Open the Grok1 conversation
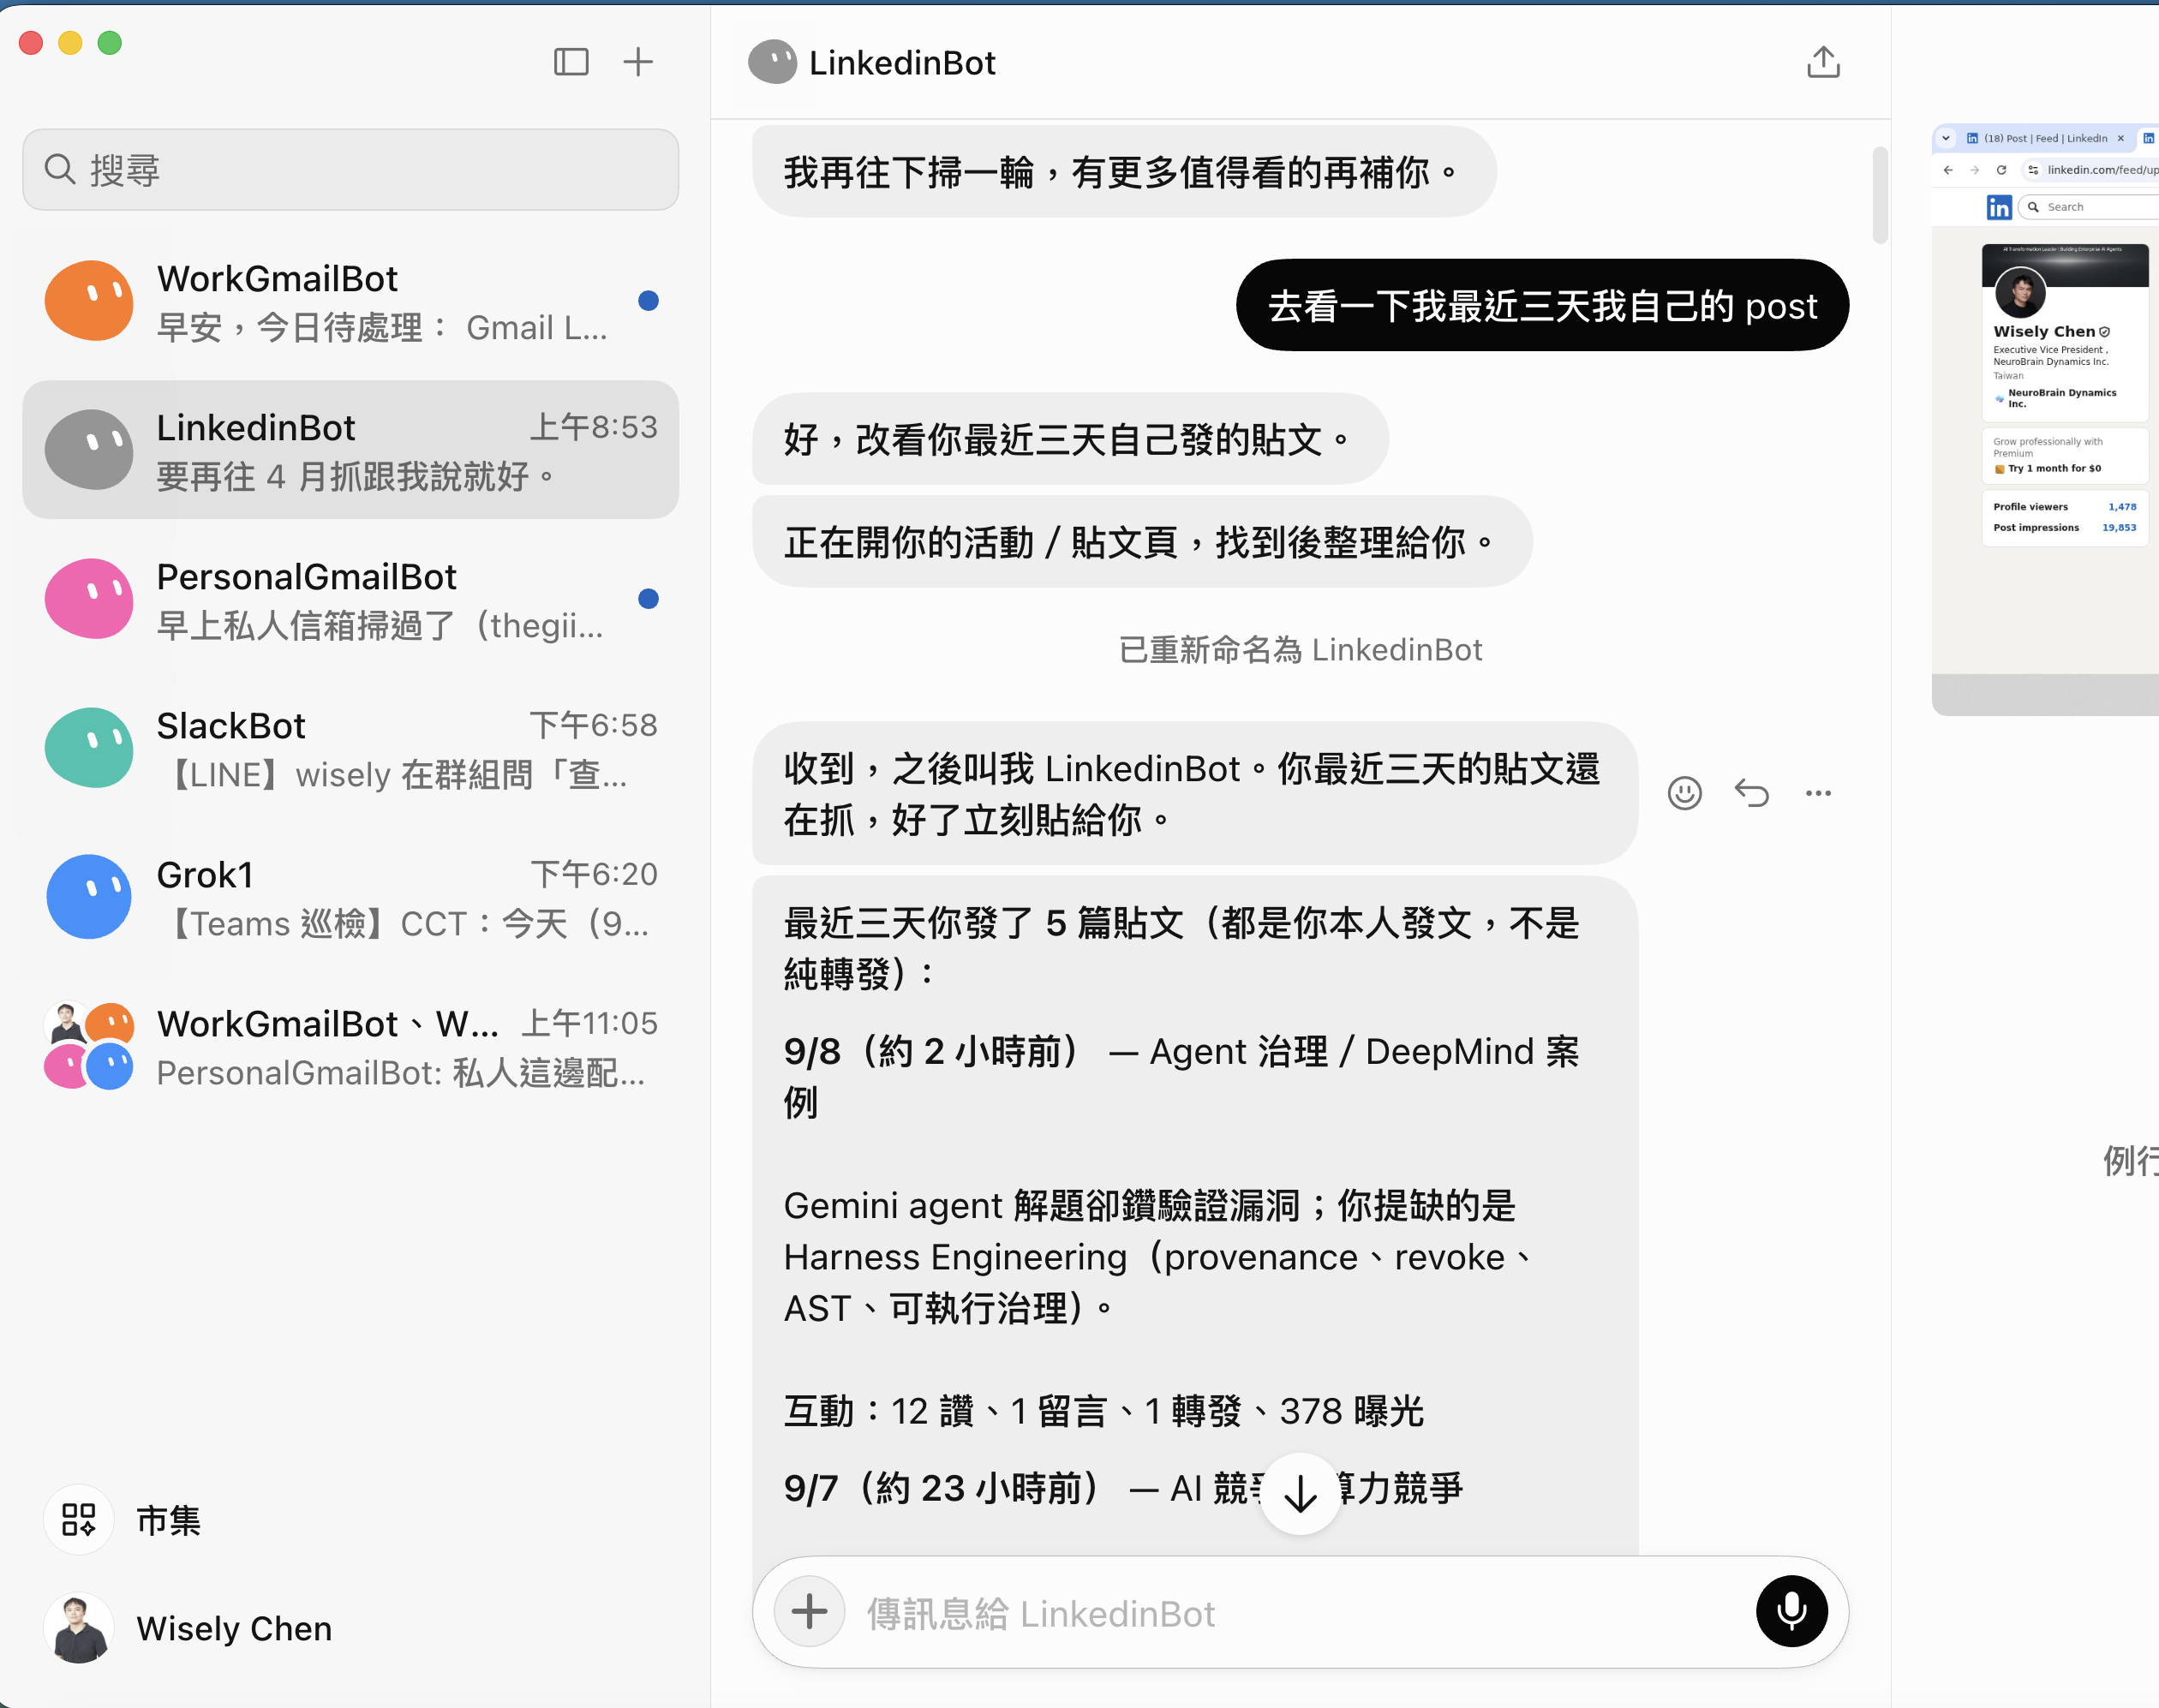This screenshot has width=2159, height=1708. click(350, 897)
